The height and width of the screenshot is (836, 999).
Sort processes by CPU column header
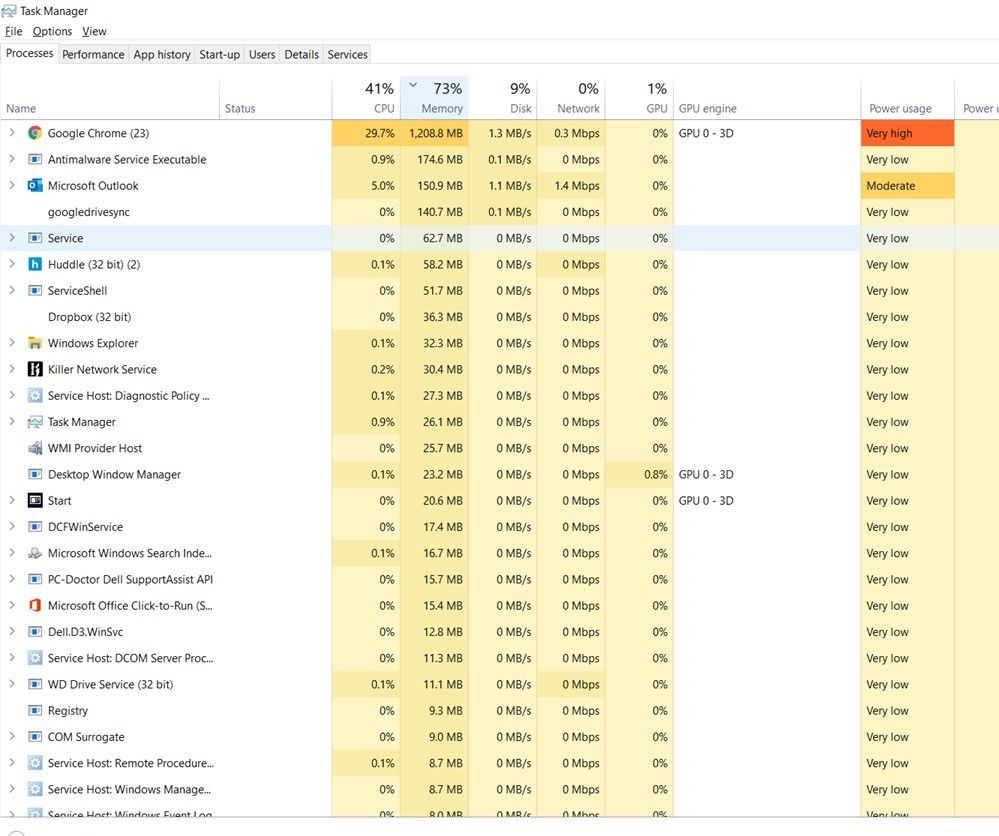(366, 99)
